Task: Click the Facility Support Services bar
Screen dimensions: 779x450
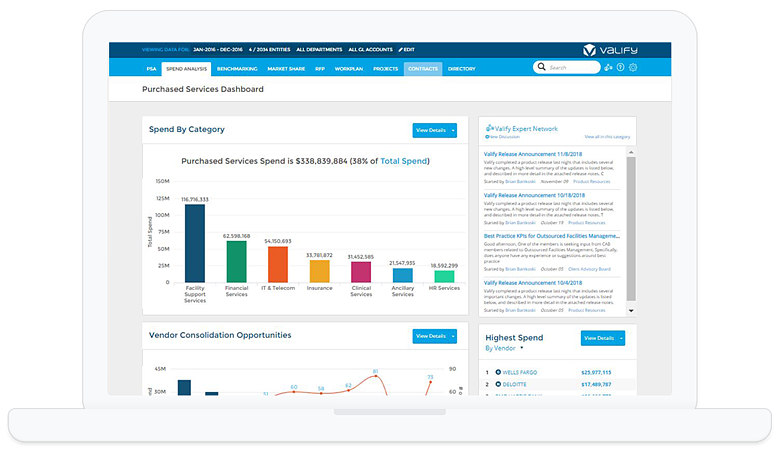Action: [195, 243]
